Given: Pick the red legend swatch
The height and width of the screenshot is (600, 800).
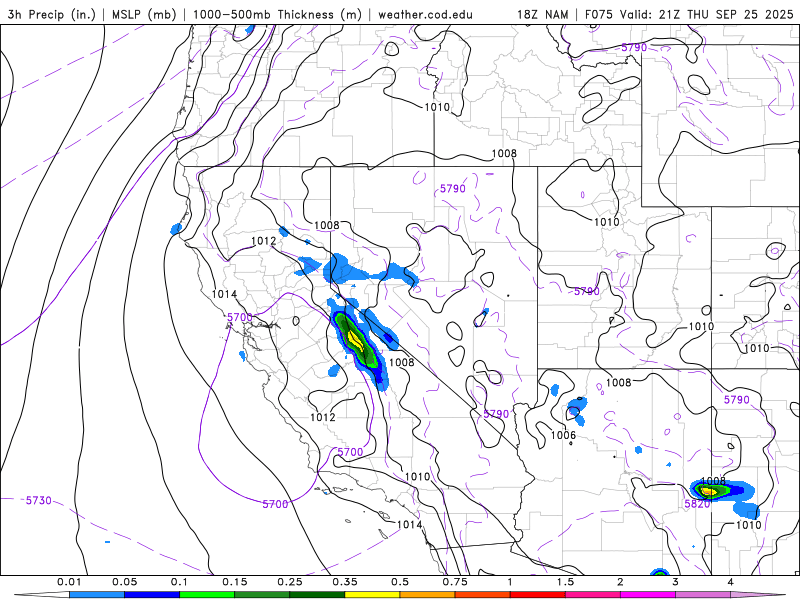Looking at the screenshot, I should 538,595.
